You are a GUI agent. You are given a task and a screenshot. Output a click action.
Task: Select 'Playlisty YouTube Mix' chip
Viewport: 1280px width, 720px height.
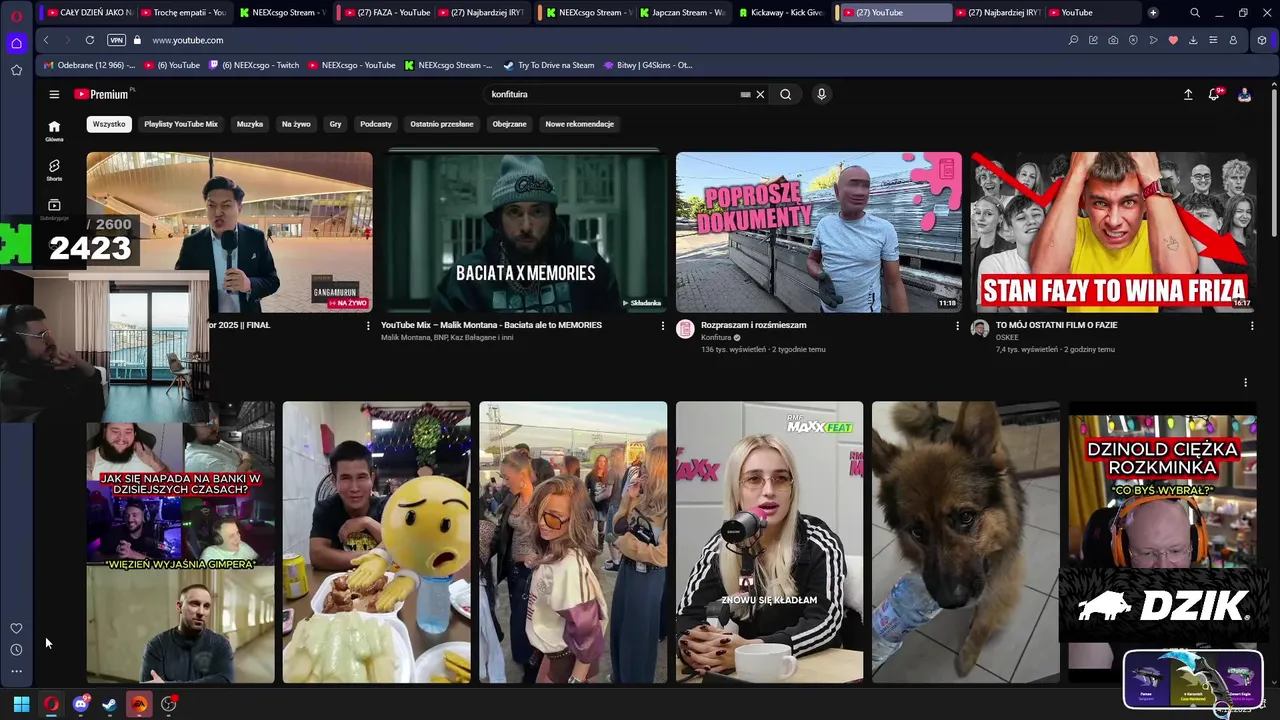pyautogui.click(x=181, y=124)
